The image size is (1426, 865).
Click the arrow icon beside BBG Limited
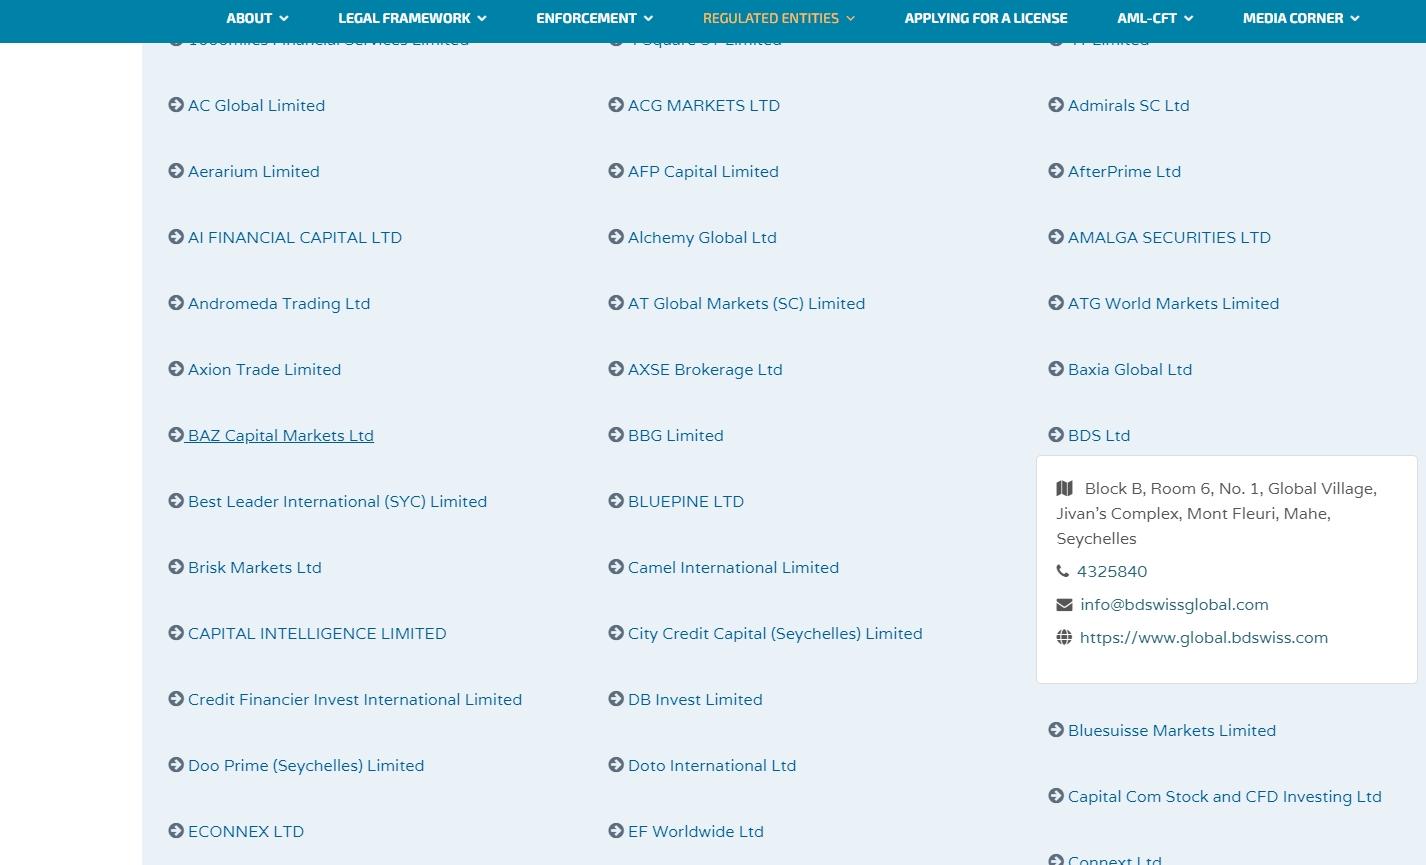(616, 435)
